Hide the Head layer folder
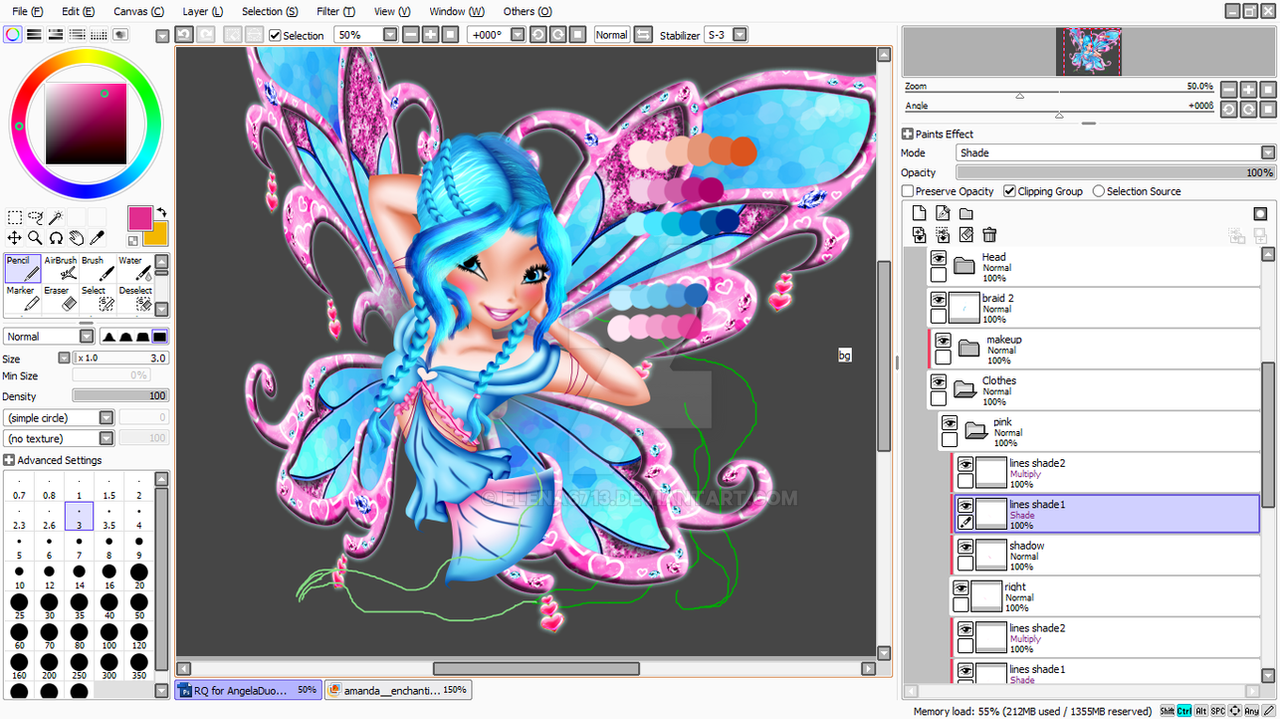Image resolution: width=1280 pixels, height=719 pixels. (938, 258)
